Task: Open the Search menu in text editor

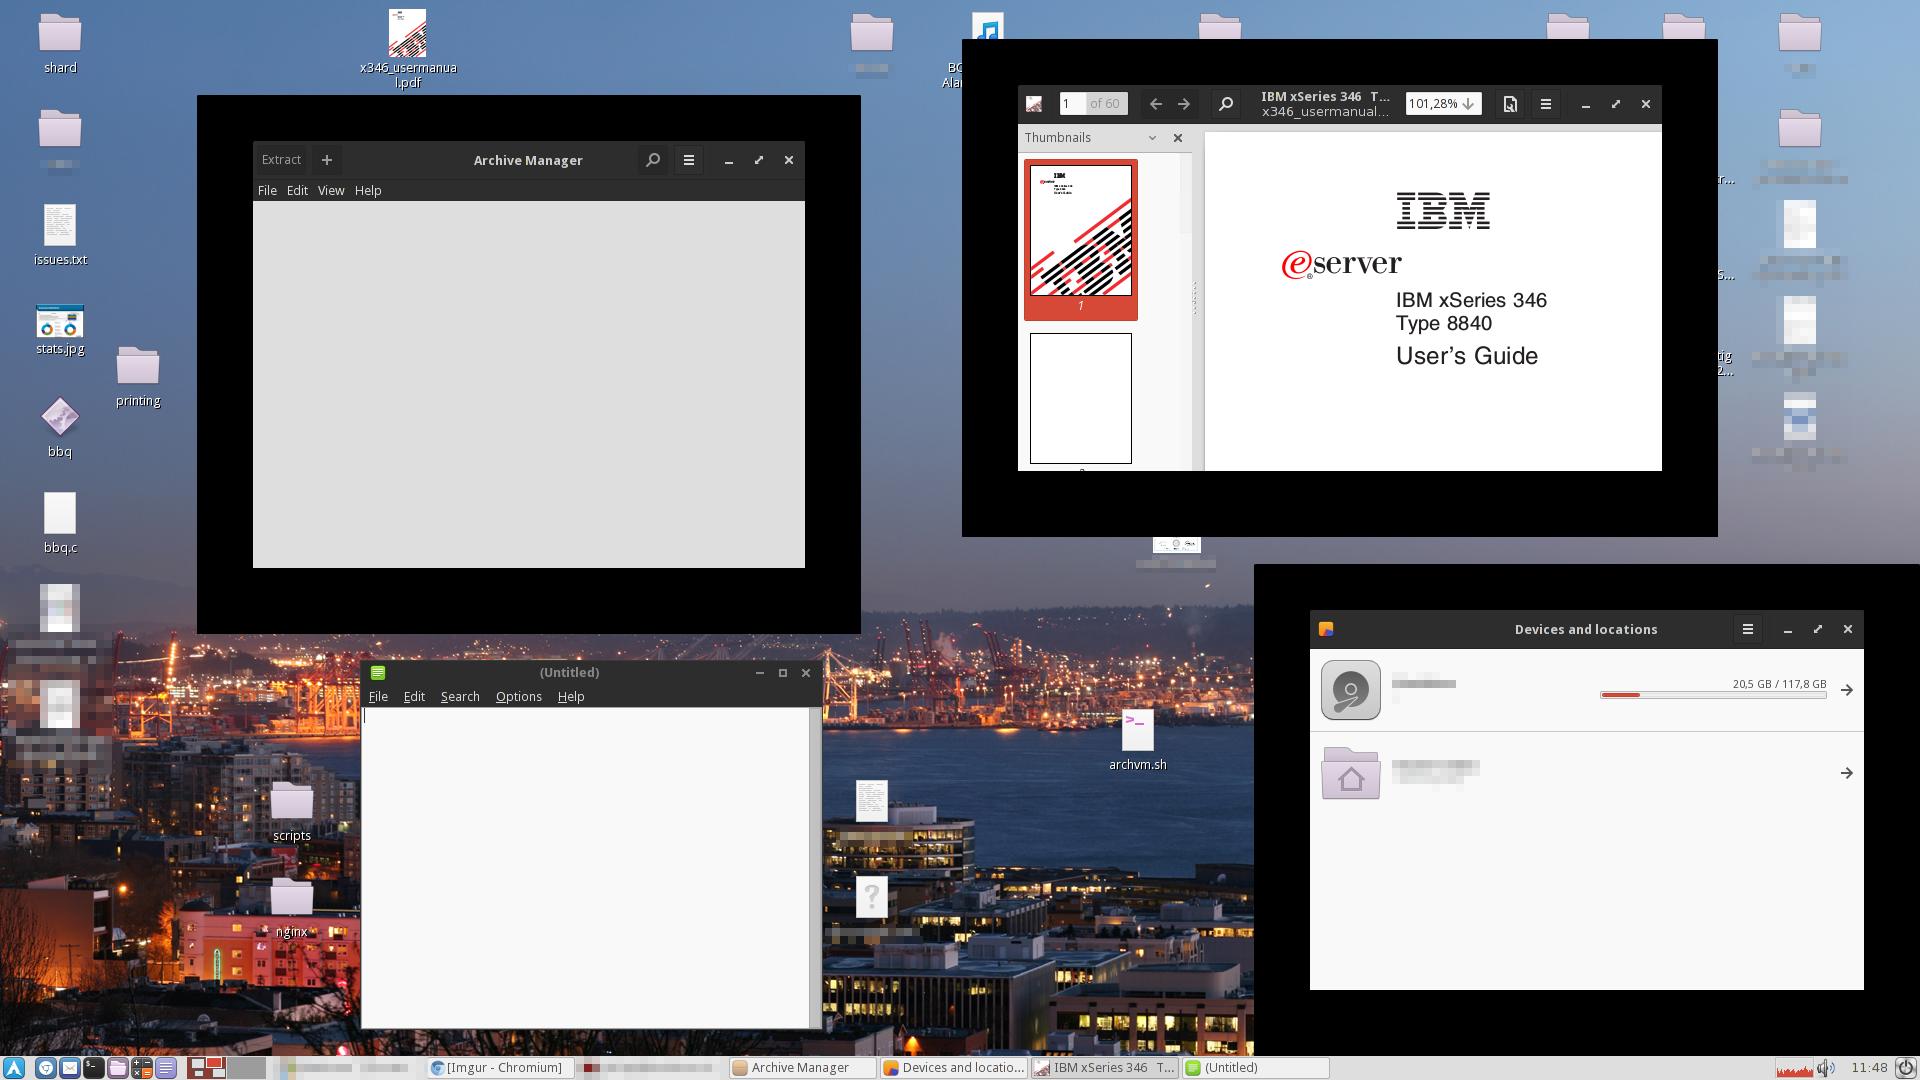Action: 460,697
